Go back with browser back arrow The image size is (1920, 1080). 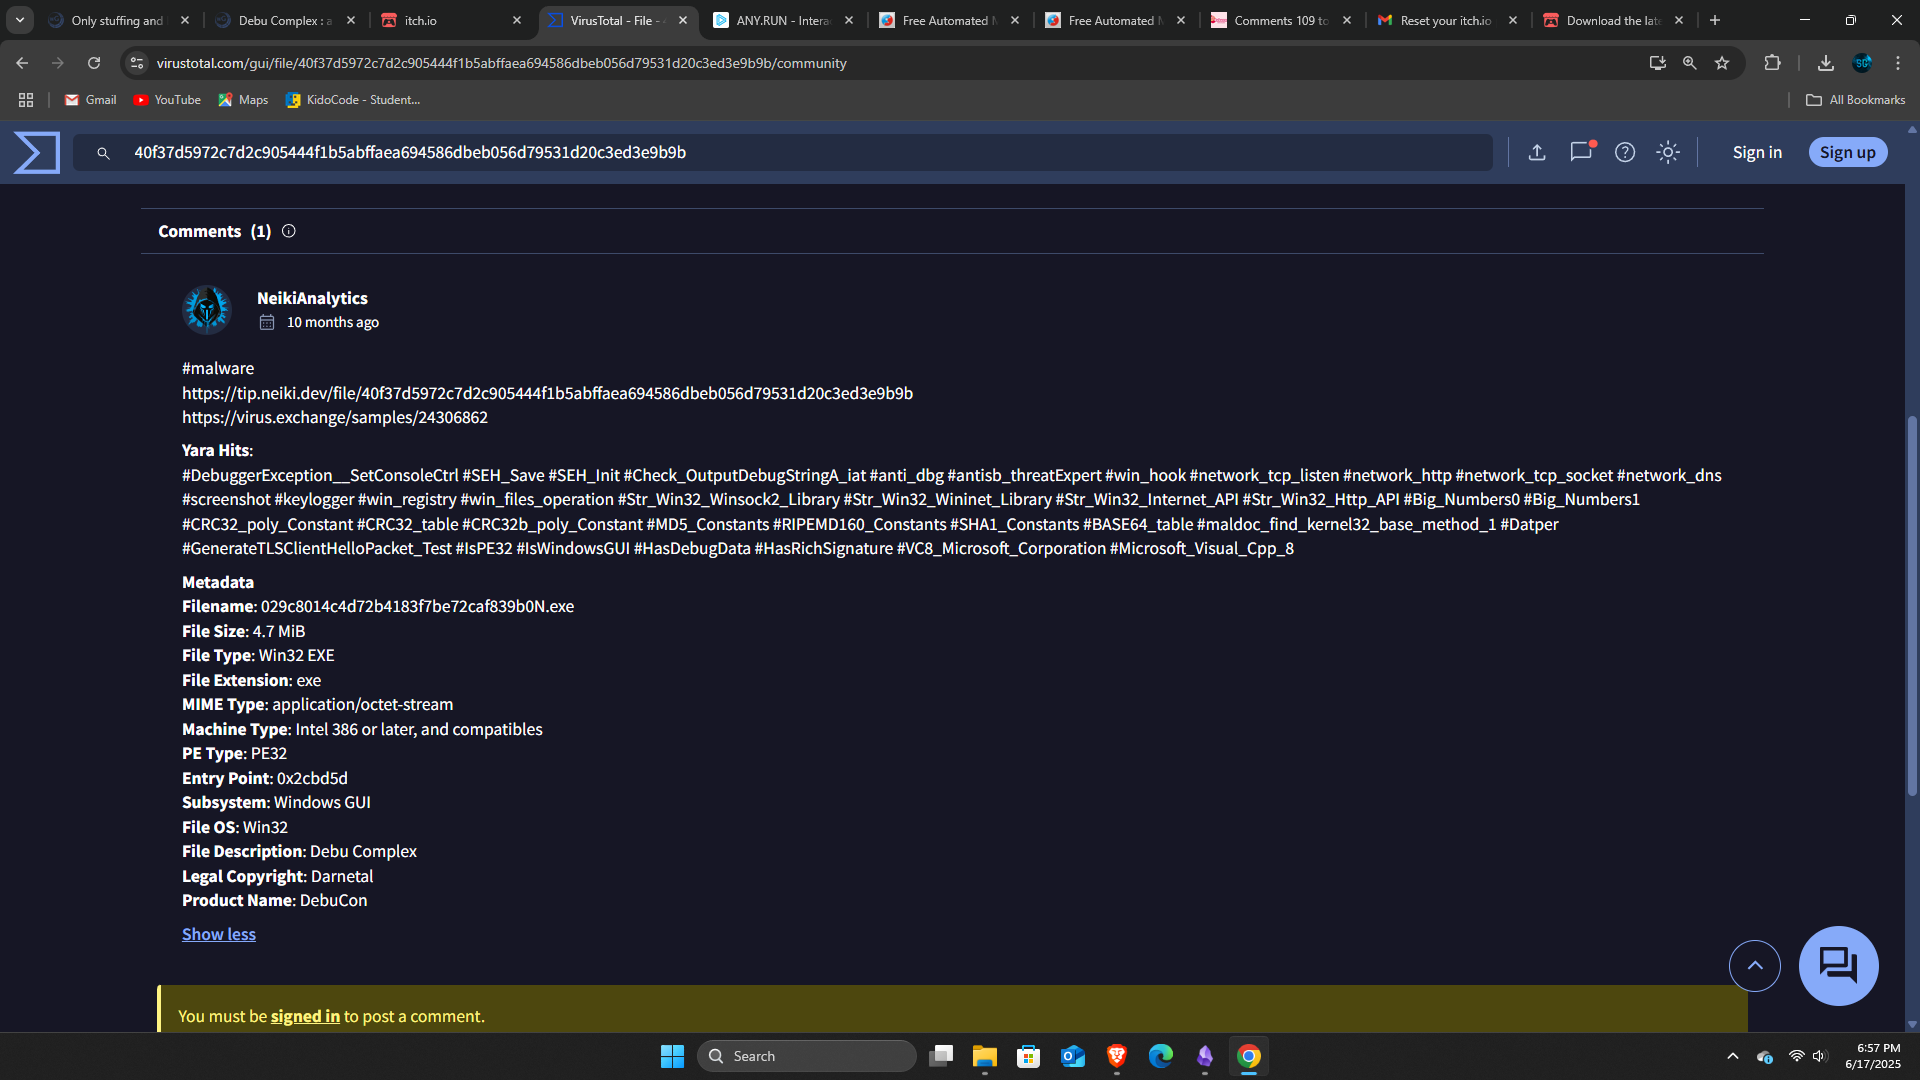click(x=22, y=63)
